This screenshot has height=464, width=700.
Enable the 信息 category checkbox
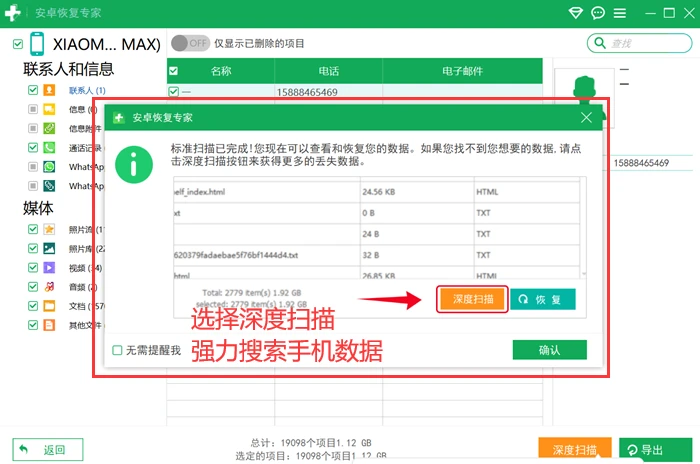(33, 109)
